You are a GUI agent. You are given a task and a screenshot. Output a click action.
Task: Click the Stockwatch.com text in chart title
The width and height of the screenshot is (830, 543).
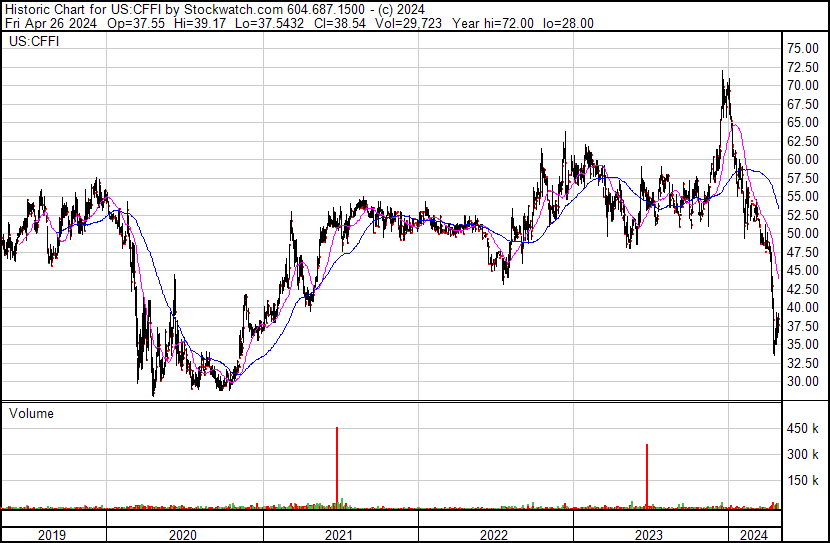[x=233, y=10]
